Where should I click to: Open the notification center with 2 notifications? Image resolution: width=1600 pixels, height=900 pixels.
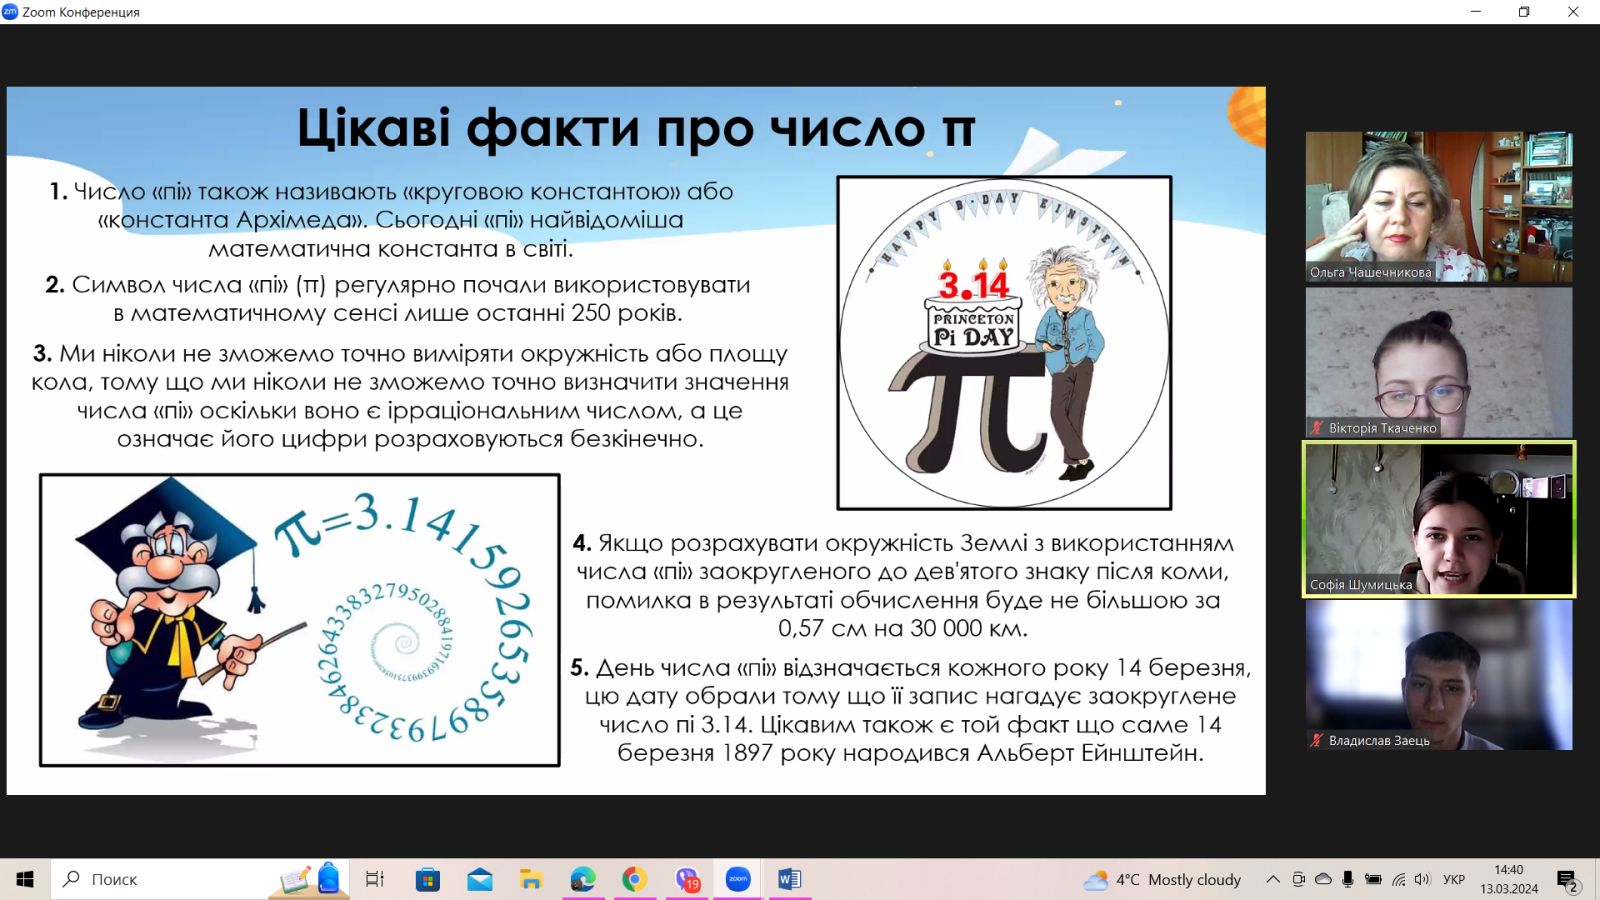[x=1567, y=880]
